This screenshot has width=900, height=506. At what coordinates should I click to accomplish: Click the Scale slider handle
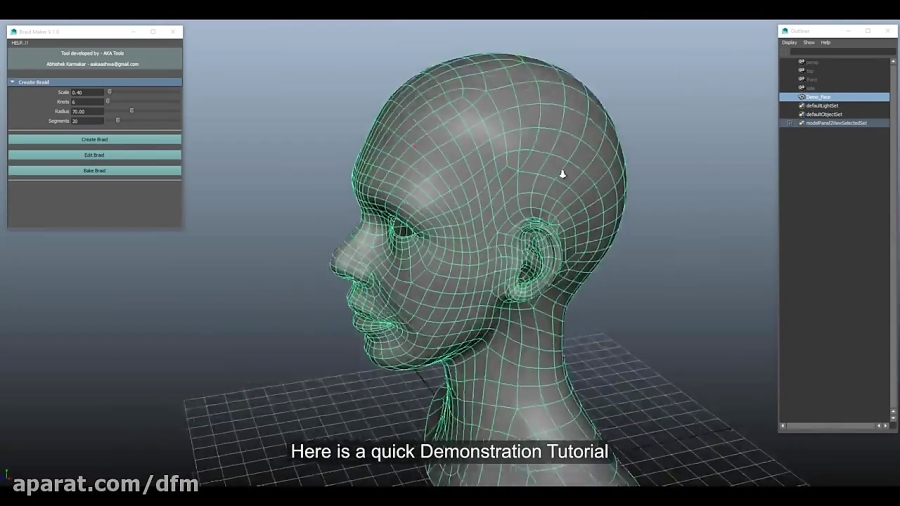110,92
